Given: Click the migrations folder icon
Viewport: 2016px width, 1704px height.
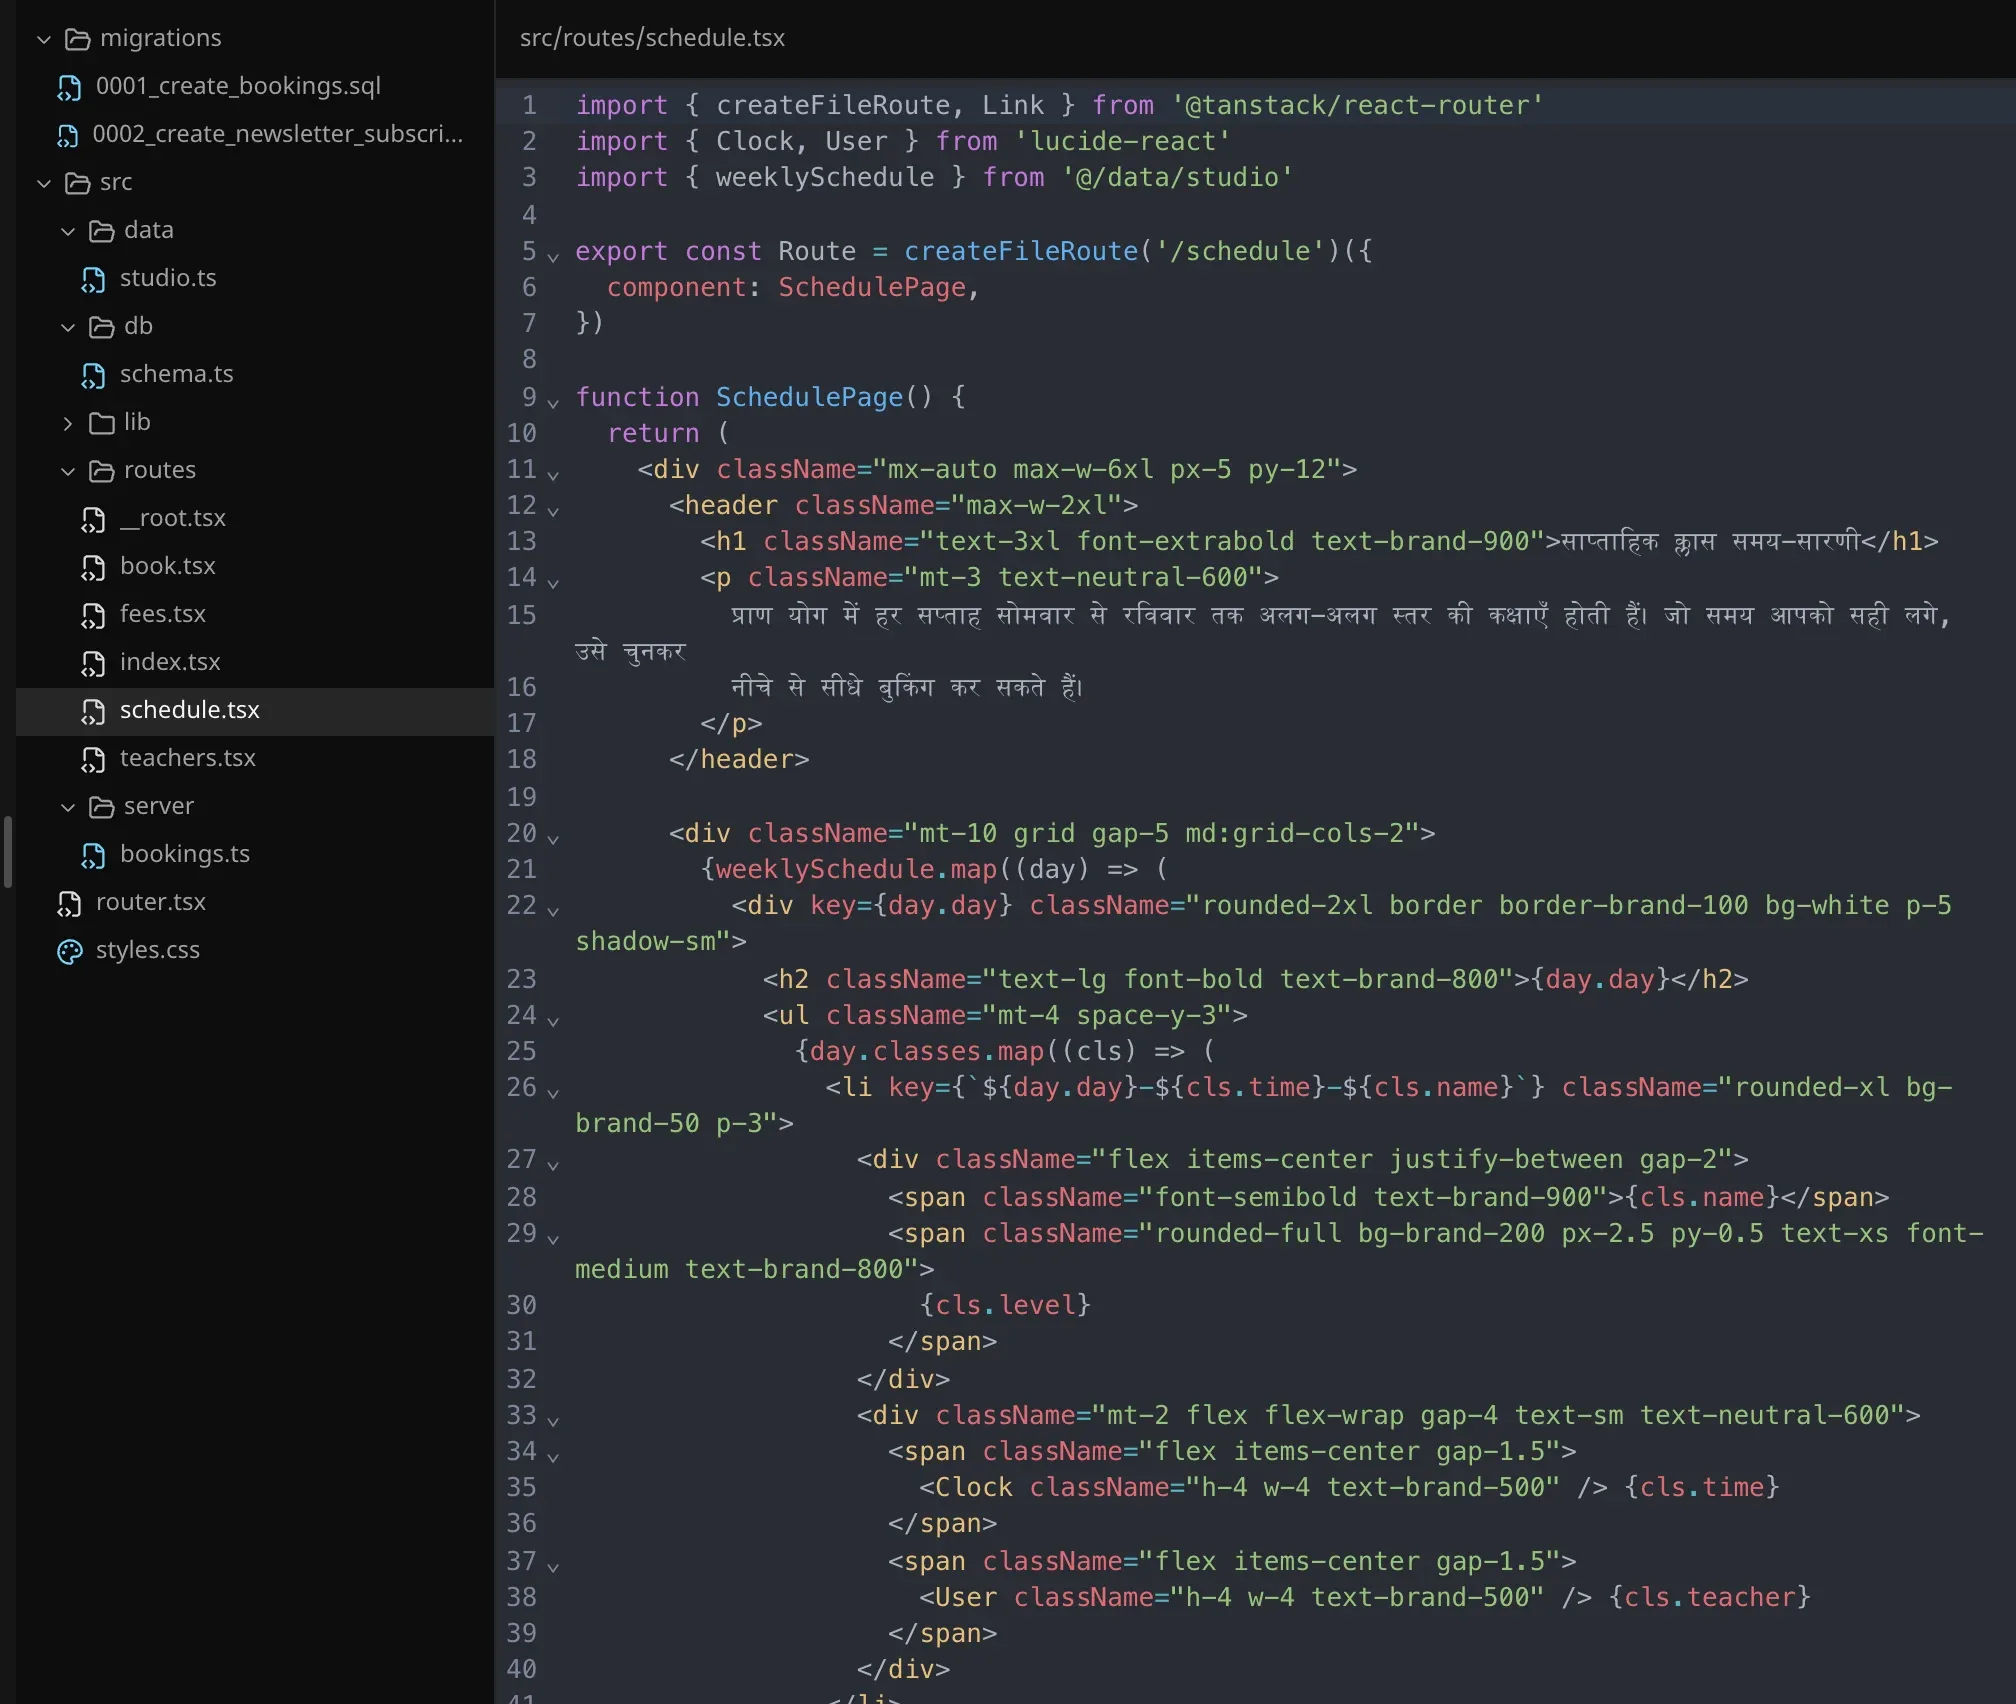Looking at the screenshot, I should [x=77, y=38].
